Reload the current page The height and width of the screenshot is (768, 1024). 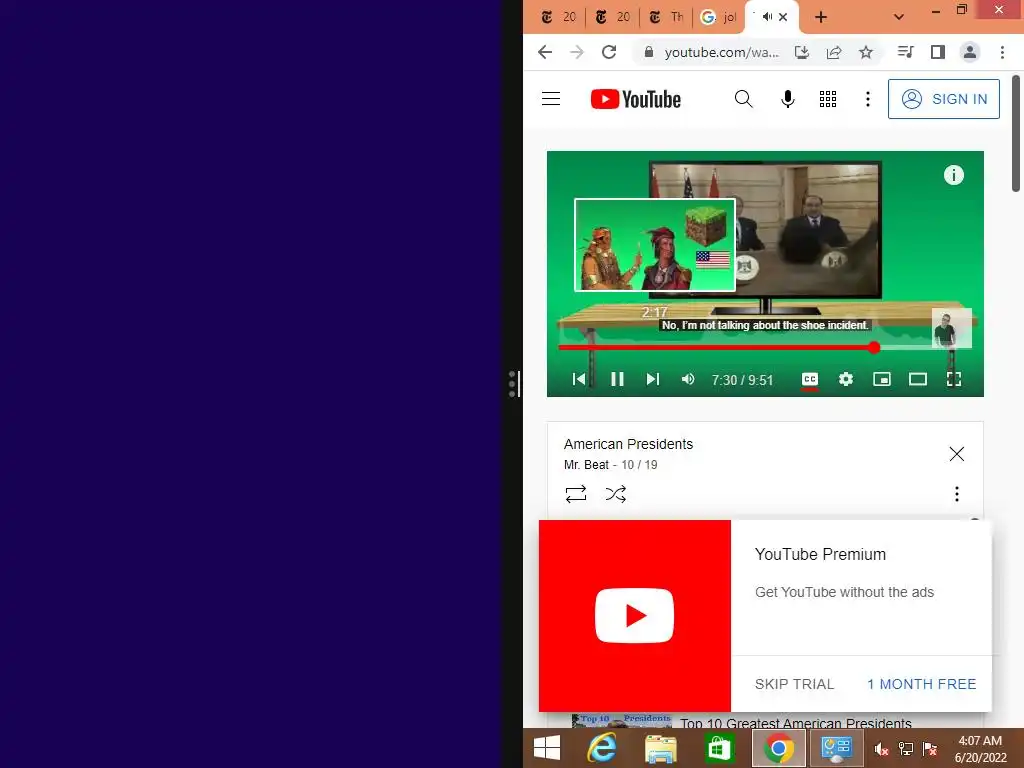point(609,52)
